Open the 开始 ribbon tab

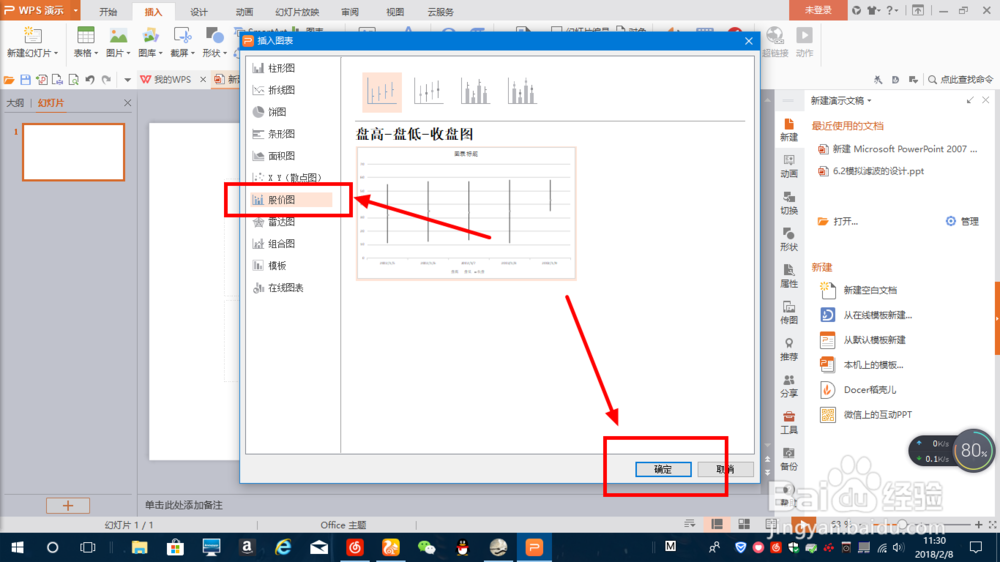tap(108, 11)
